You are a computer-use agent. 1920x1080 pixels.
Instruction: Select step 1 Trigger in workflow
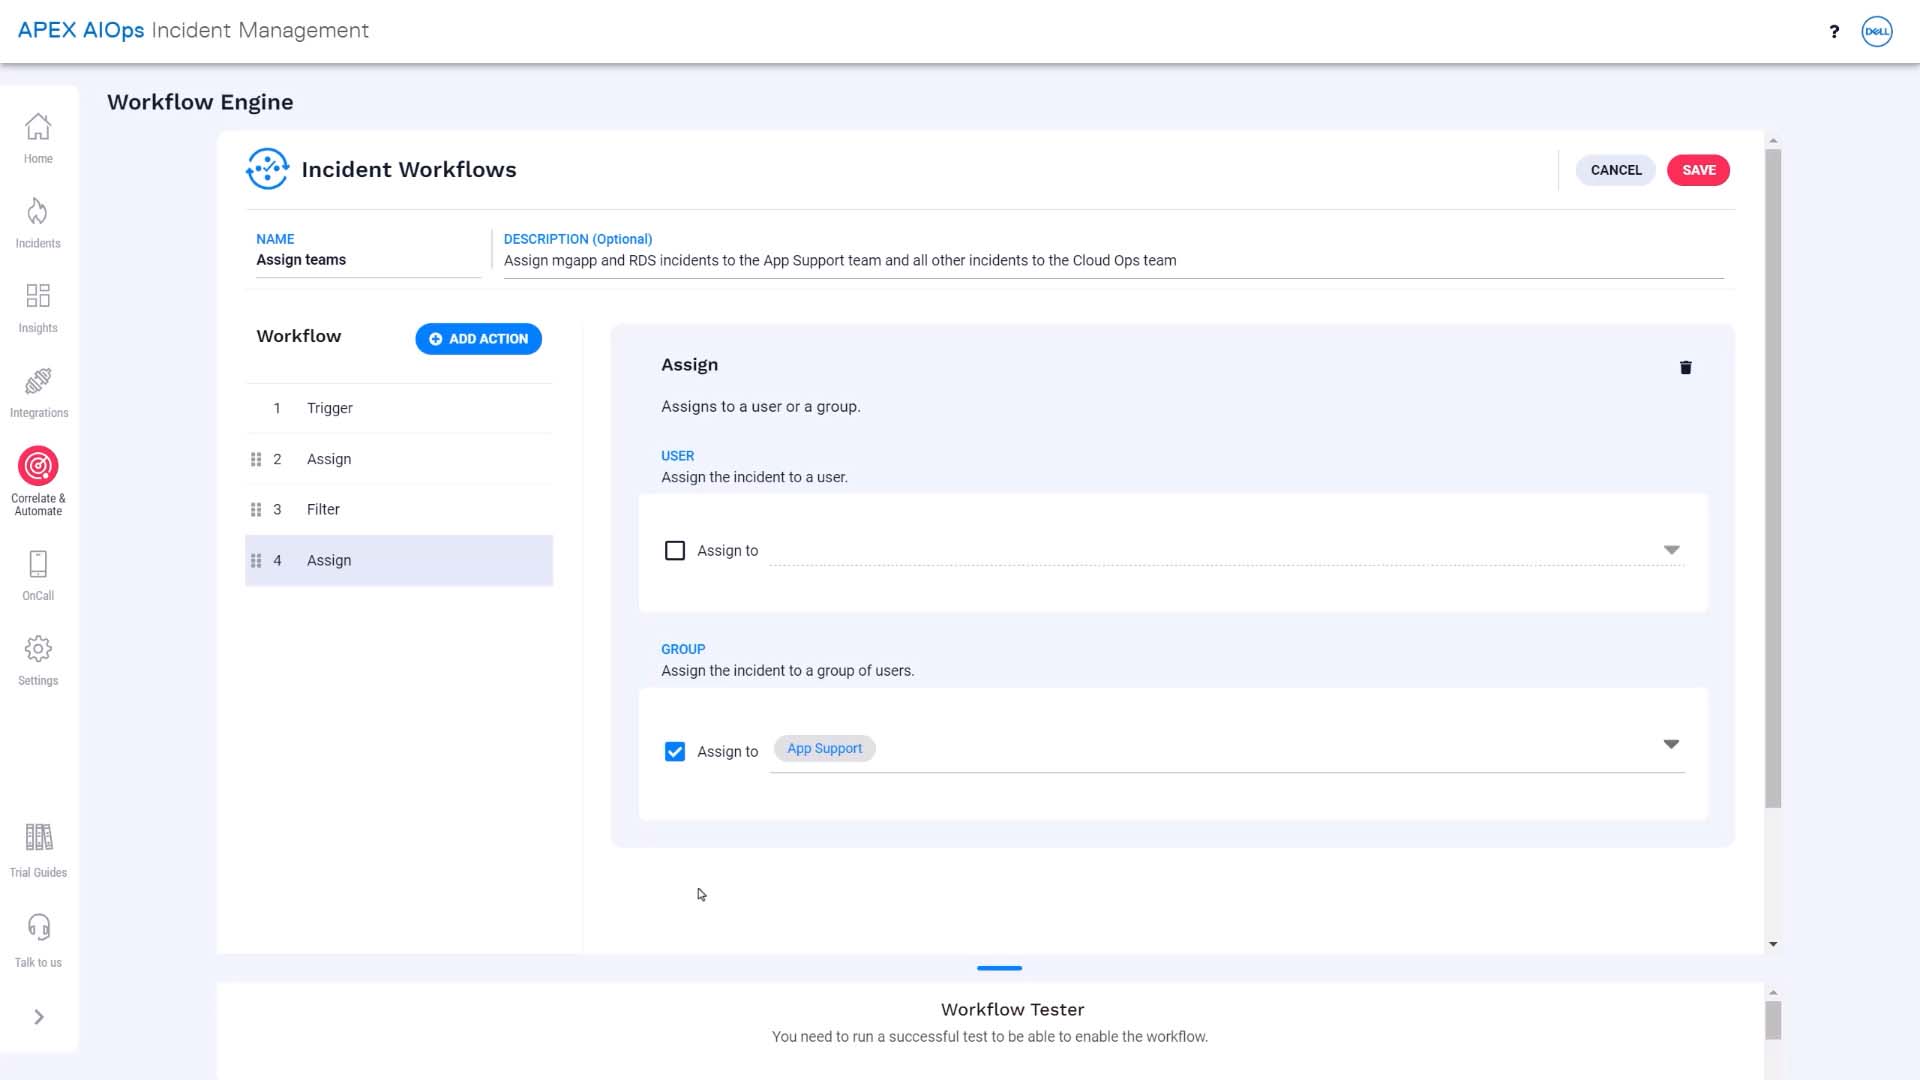pos(399,408)
